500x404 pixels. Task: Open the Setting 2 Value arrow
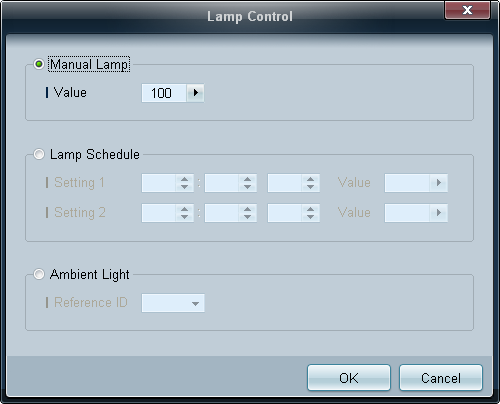pos(438,213)
